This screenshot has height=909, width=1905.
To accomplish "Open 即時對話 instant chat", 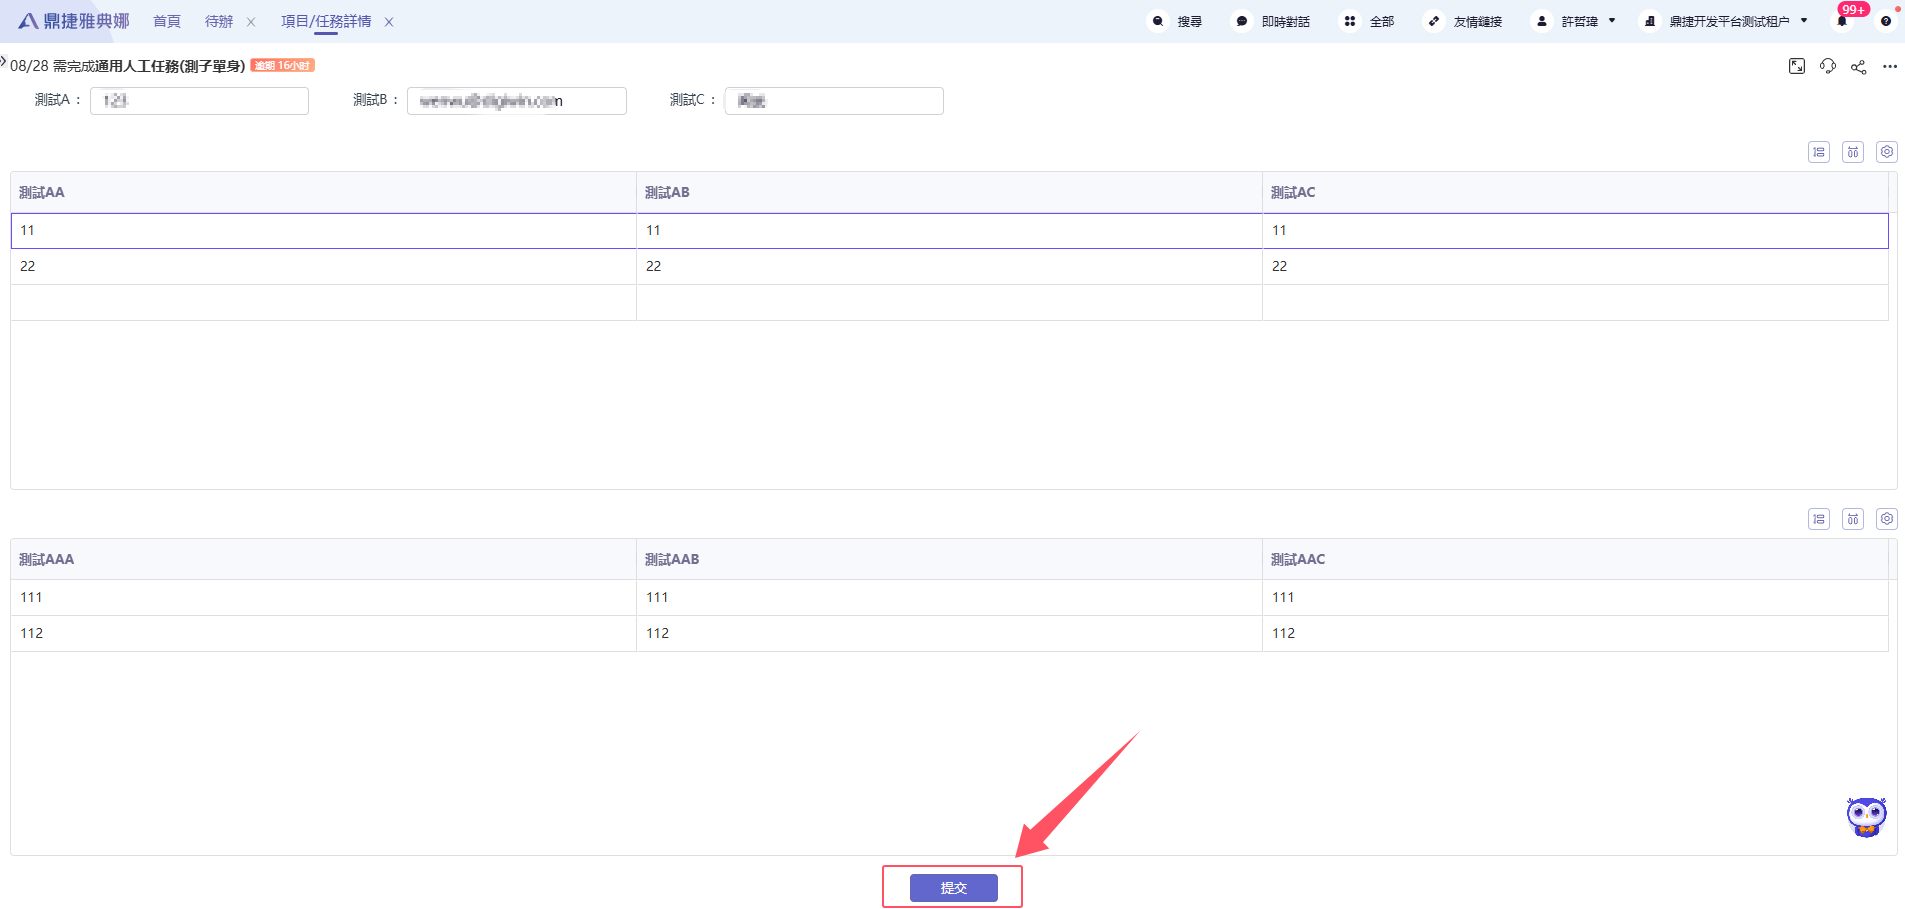I will pos(1272,21).
